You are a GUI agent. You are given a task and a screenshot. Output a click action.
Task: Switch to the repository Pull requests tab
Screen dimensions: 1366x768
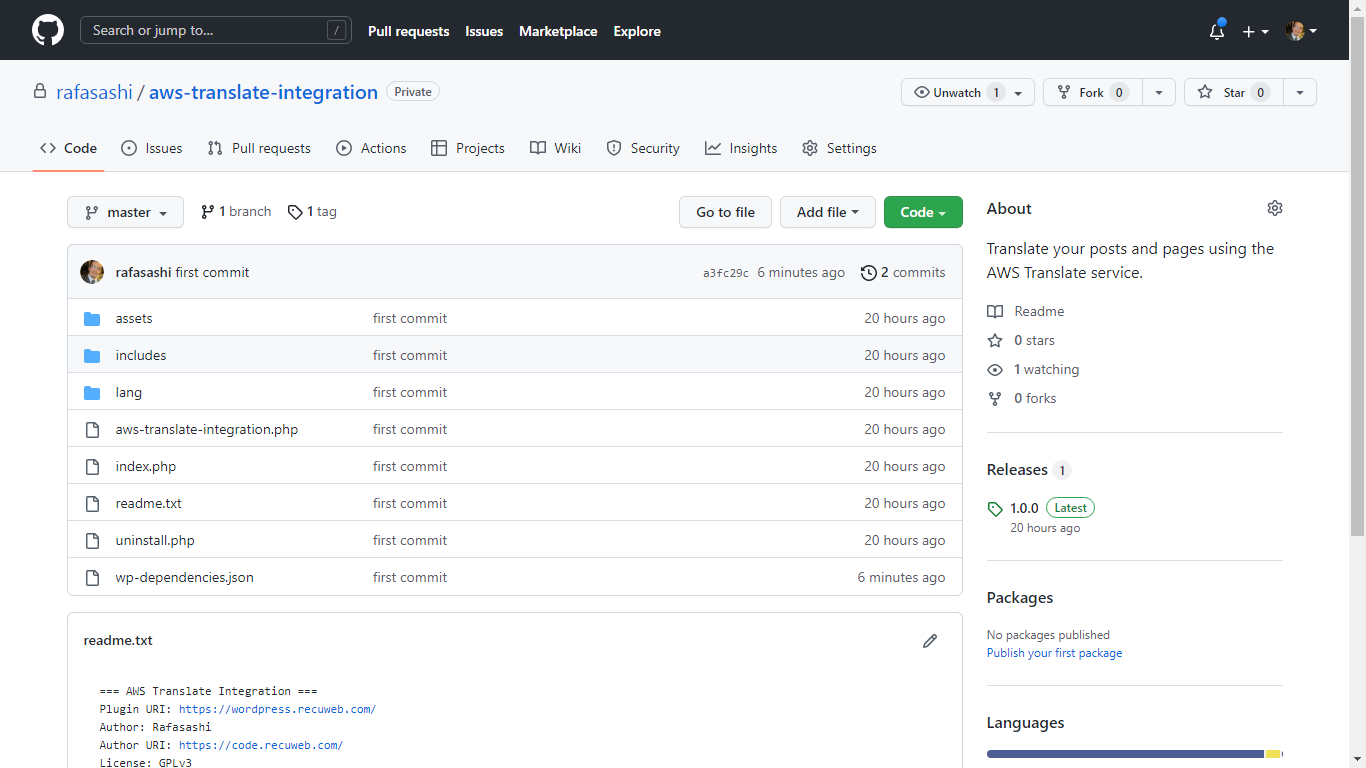pyautogui.click(x=259, y=148)
